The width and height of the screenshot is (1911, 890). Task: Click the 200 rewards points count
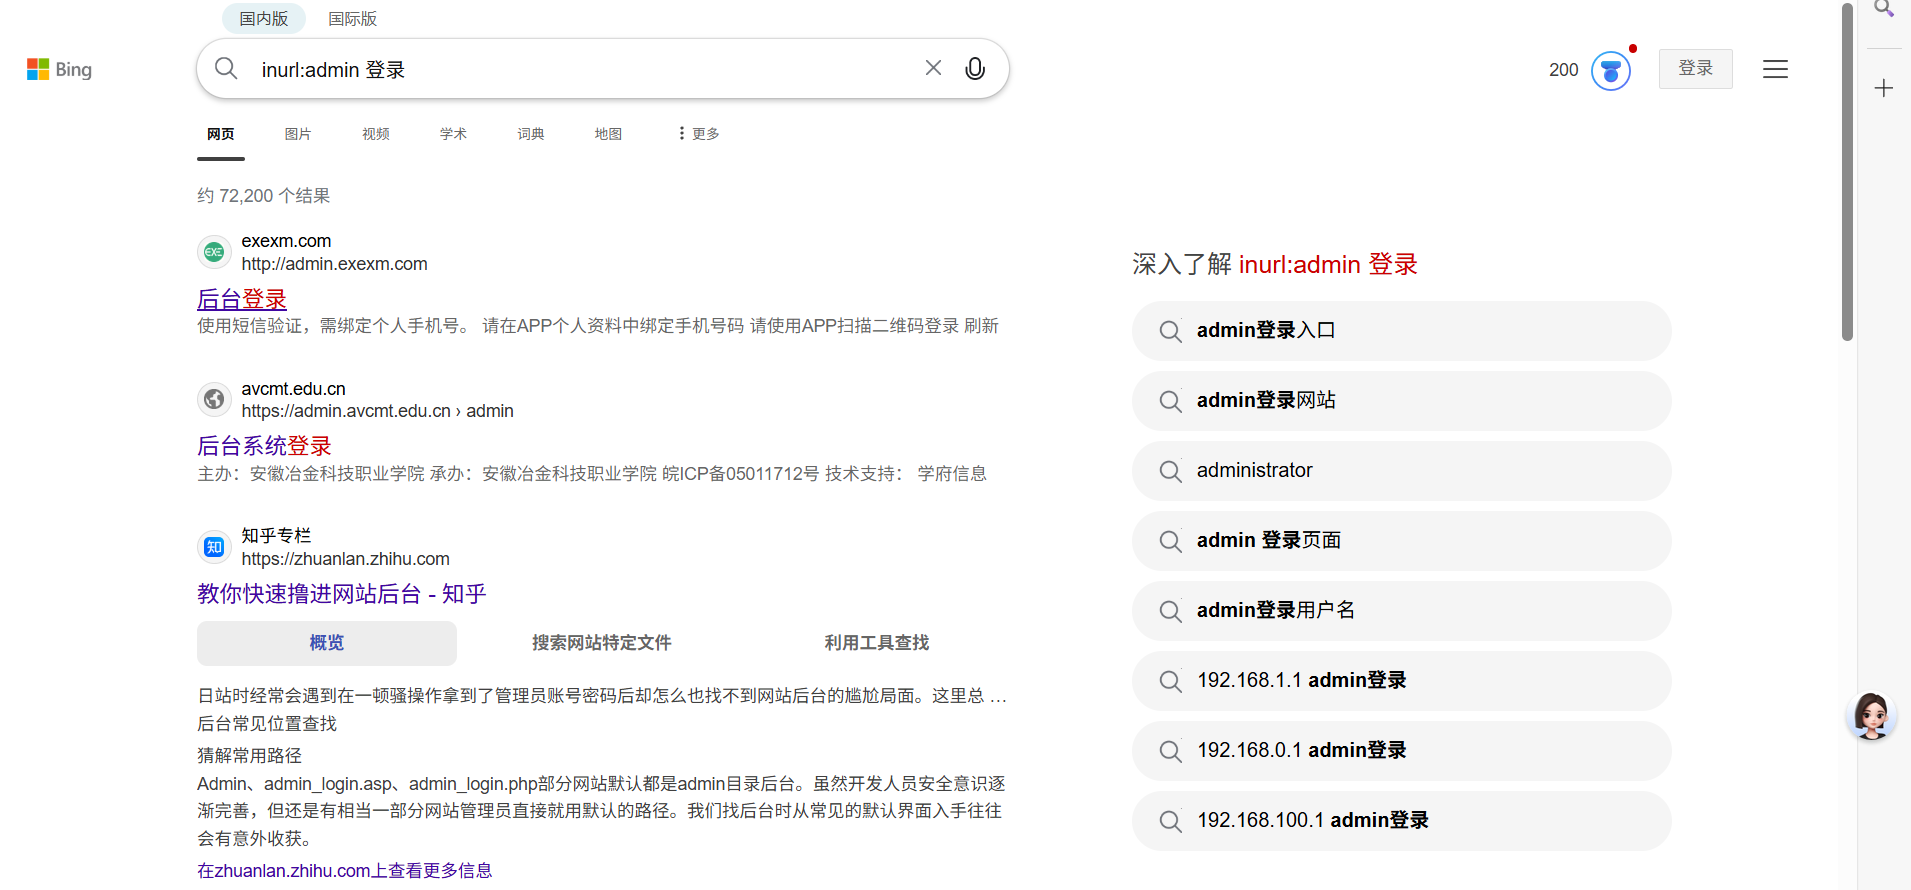(1563, 70)
